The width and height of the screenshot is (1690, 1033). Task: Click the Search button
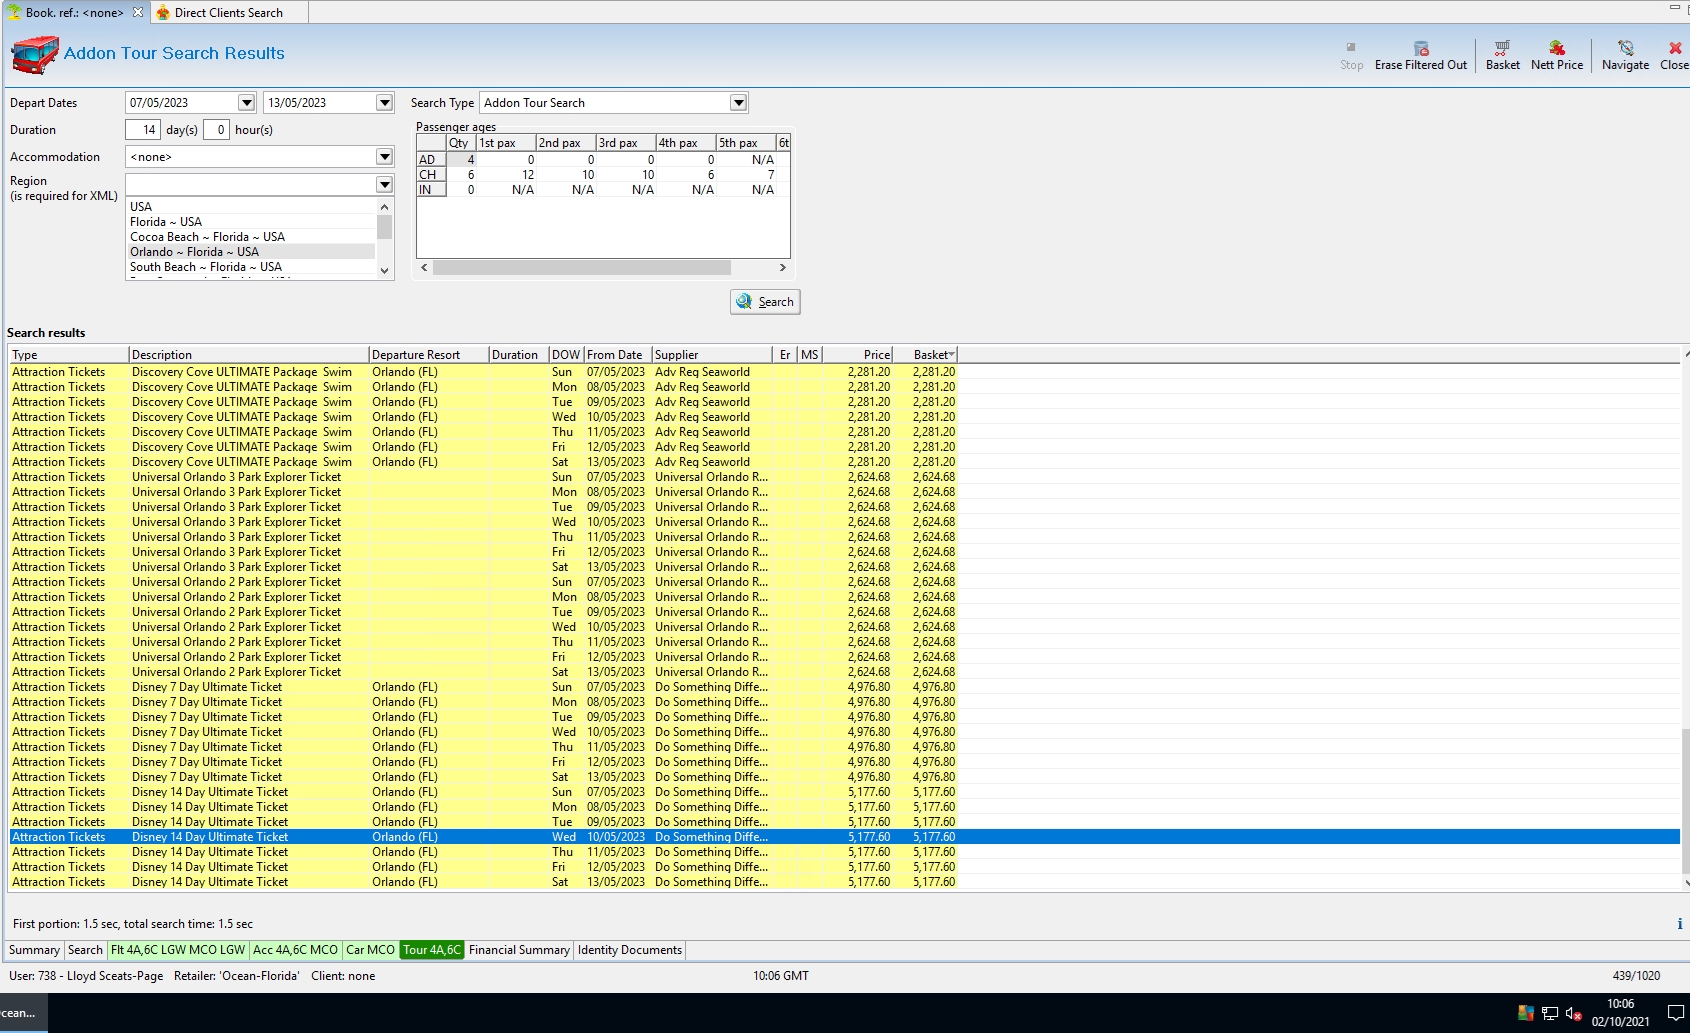pos(765,302)
